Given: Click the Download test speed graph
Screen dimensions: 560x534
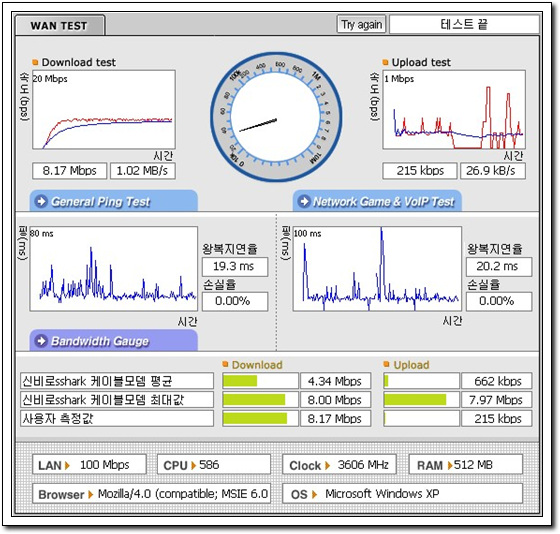Looking at the screenshot, I should (104, 110).
